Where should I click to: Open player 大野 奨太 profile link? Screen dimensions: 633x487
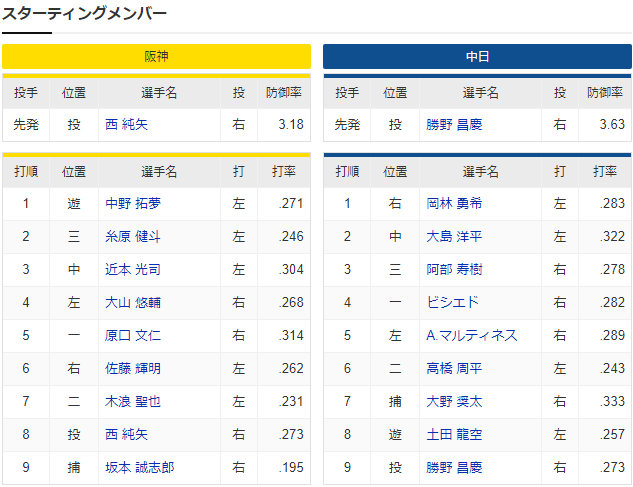click(454, 401)
